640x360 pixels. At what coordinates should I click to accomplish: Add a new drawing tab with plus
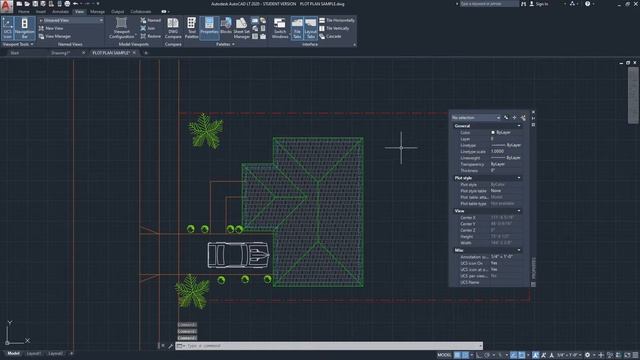pyautogui.click(x=146, y=53)
